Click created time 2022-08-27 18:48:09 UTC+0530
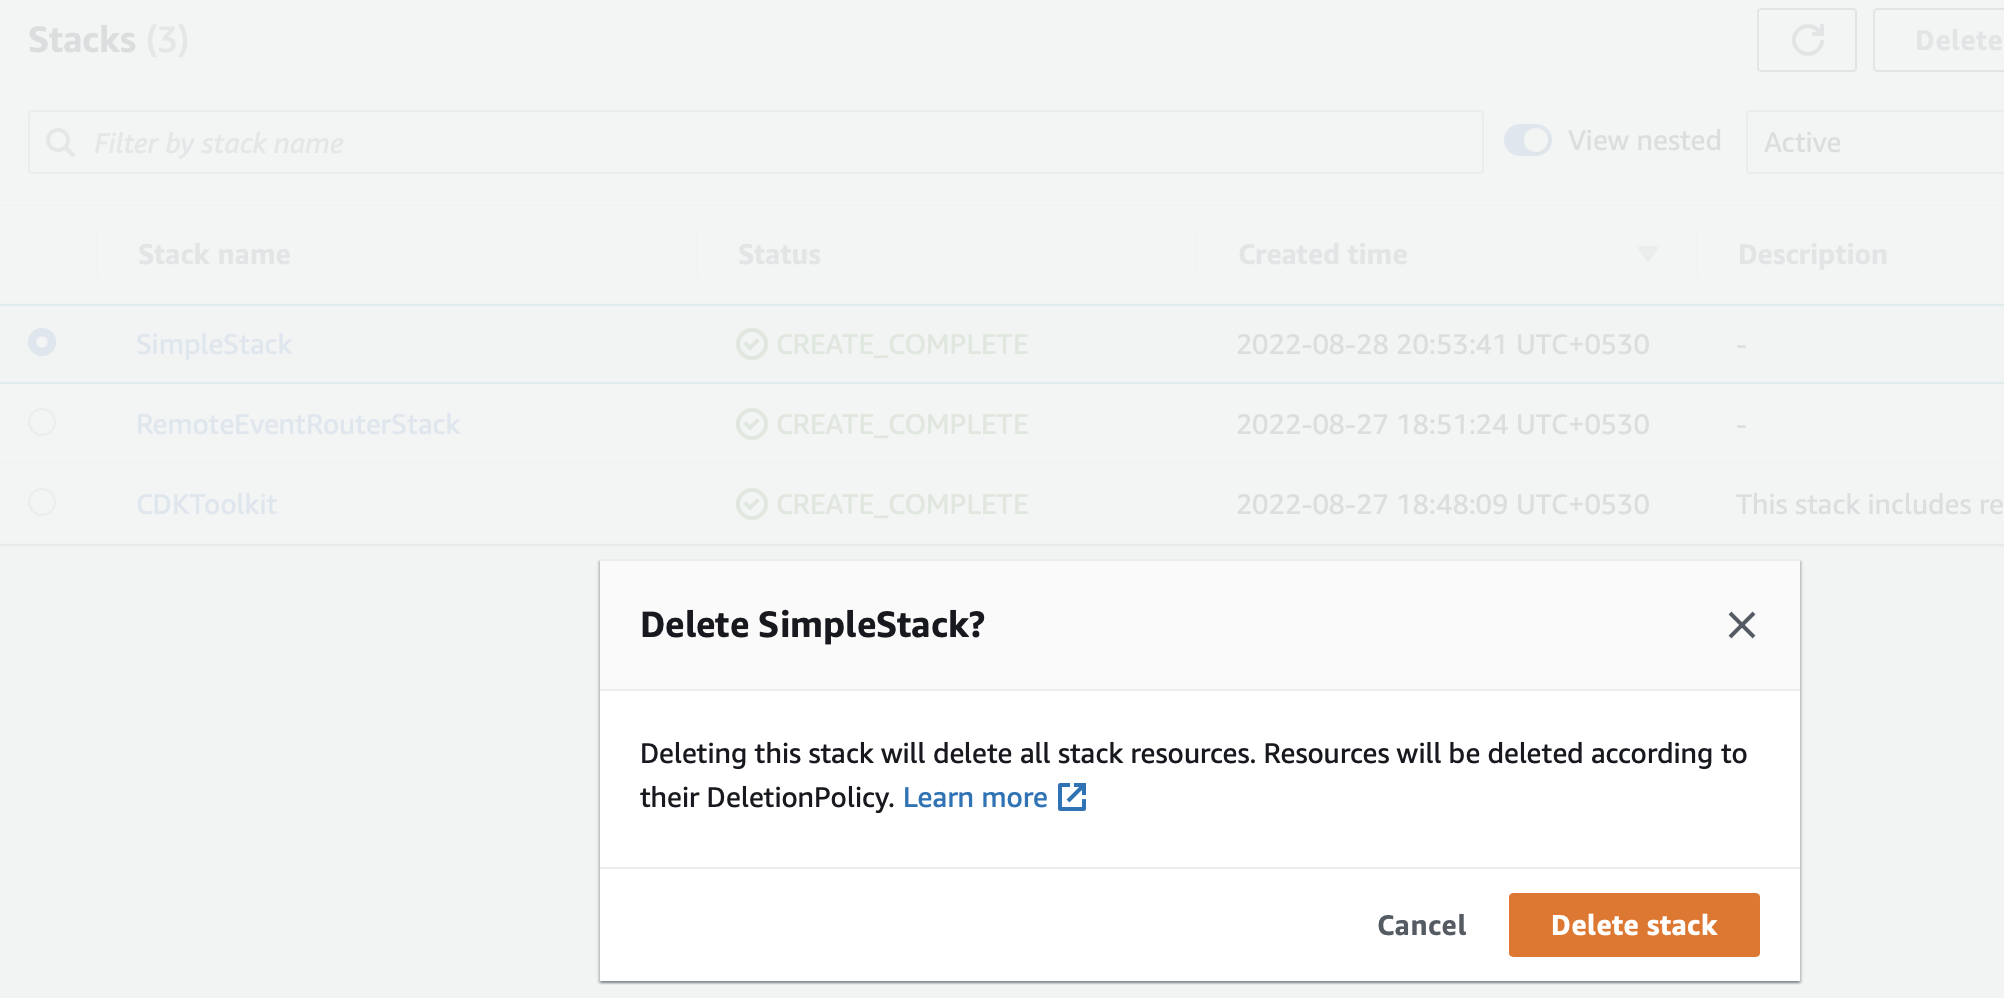Screen dimensions: 2004x998 click(1443, 504)
